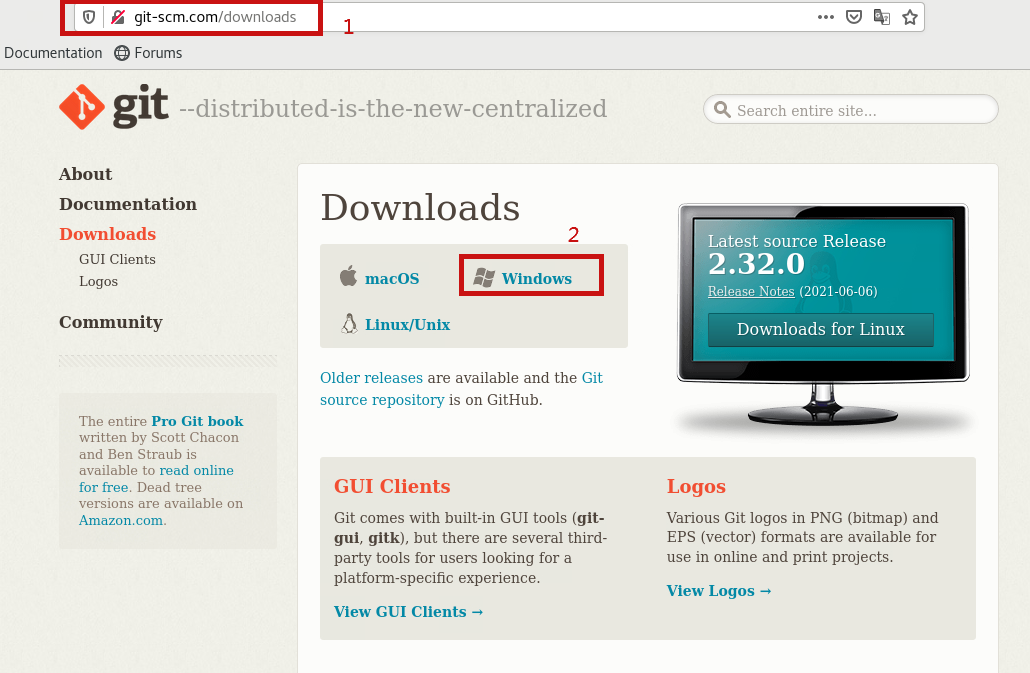Click the --distributed-is-the-new-centralized tagline
This screenshot has height=673, width=1030.
tap(393, 109)
